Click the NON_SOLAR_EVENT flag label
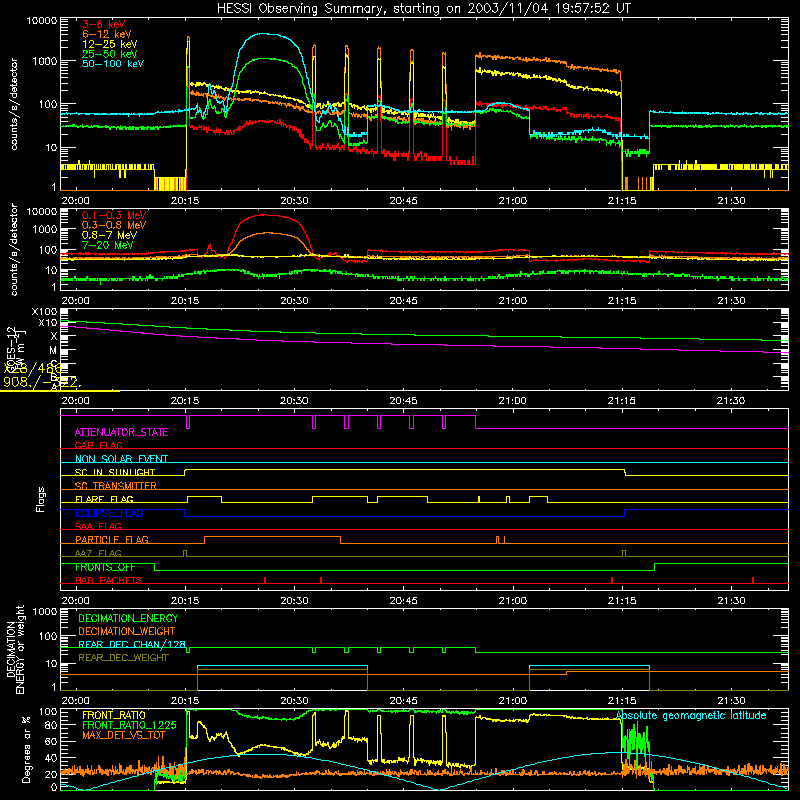The width and height of the screenshot is (800, 800). 121,459
